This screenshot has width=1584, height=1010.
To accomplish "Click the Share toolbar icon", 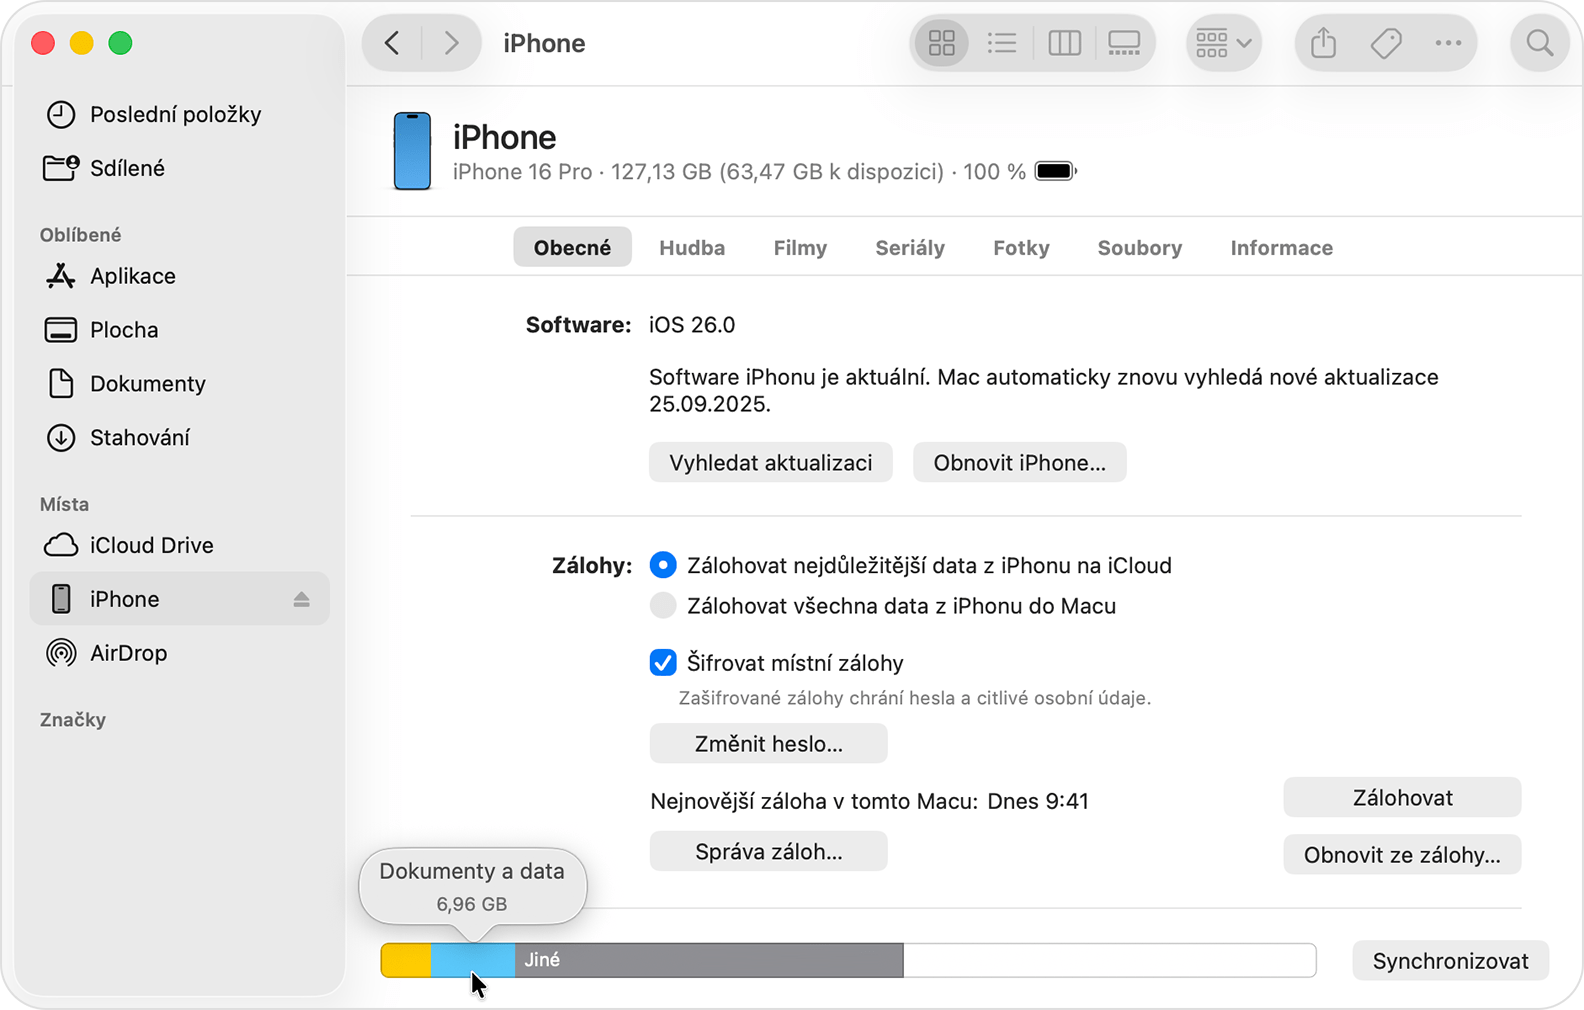I will coord(1324,43).
